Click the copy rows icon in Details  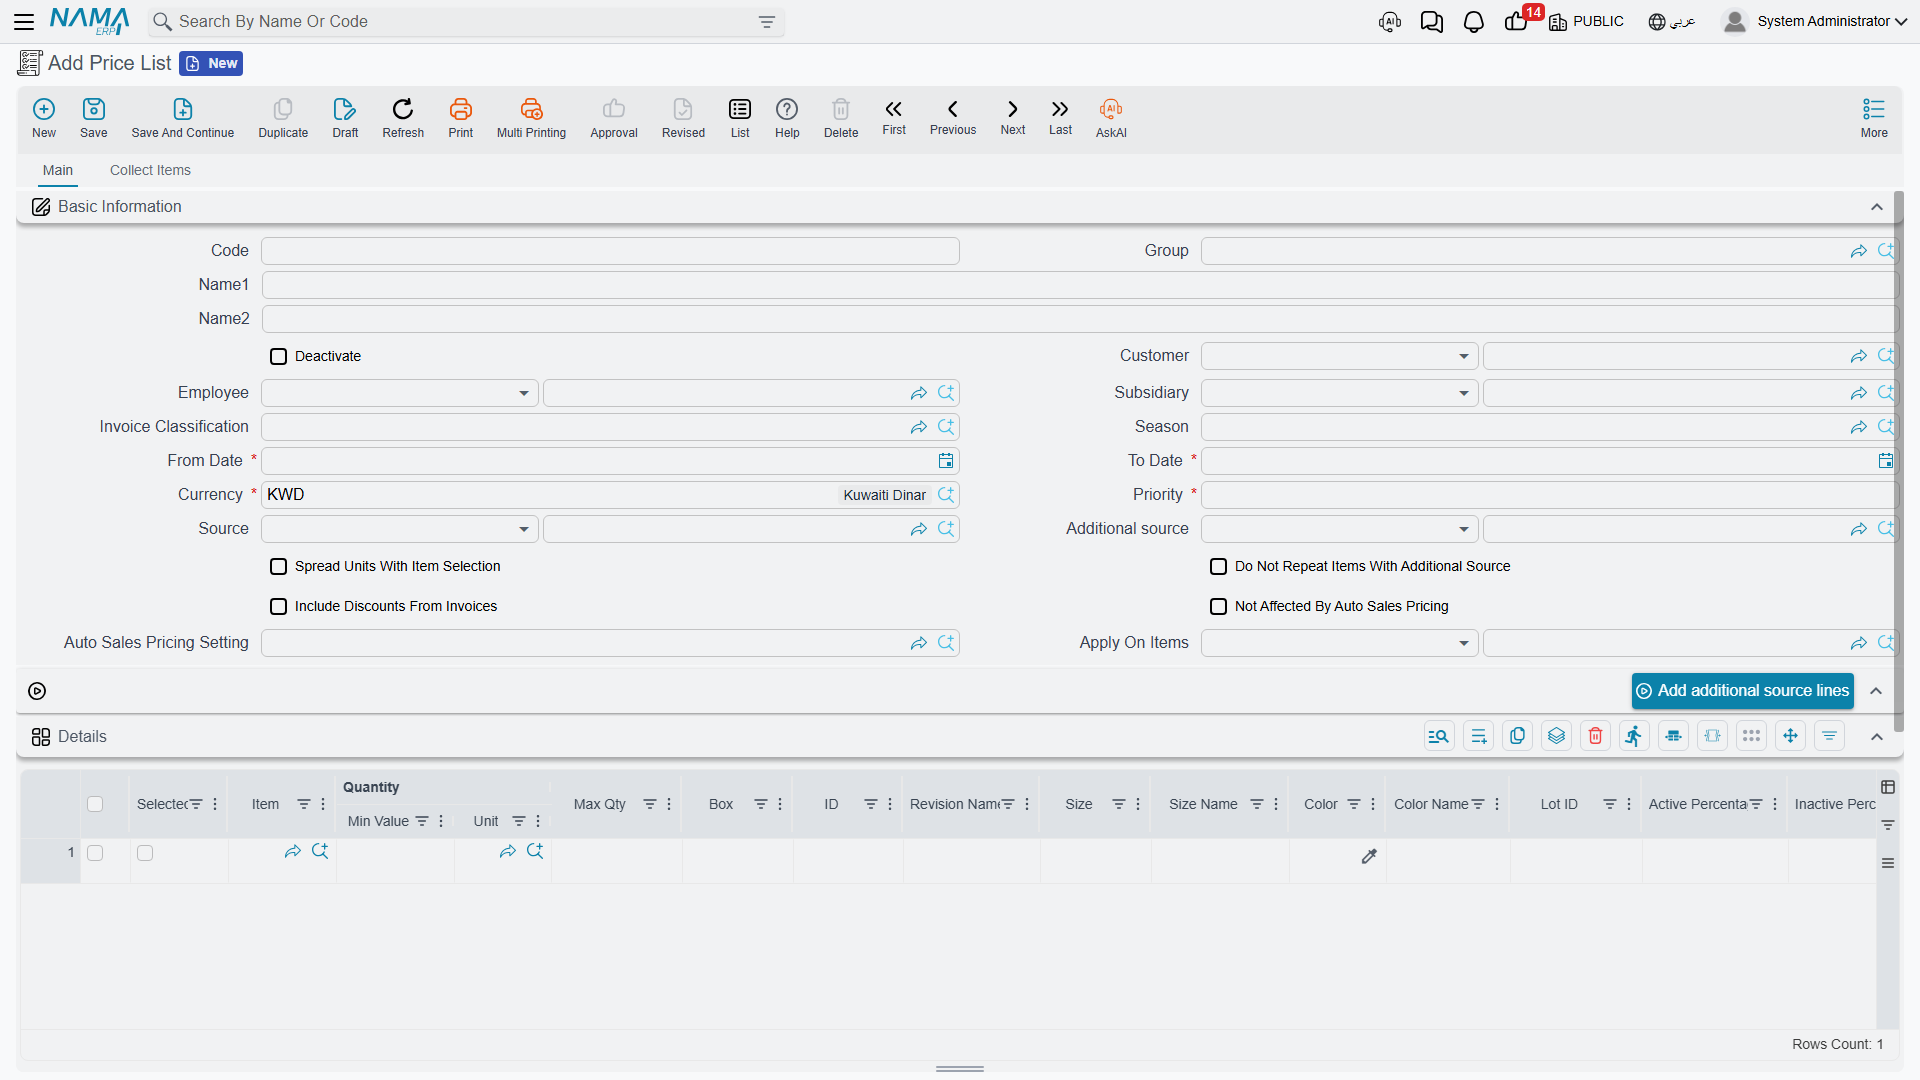pos(1517,736)
